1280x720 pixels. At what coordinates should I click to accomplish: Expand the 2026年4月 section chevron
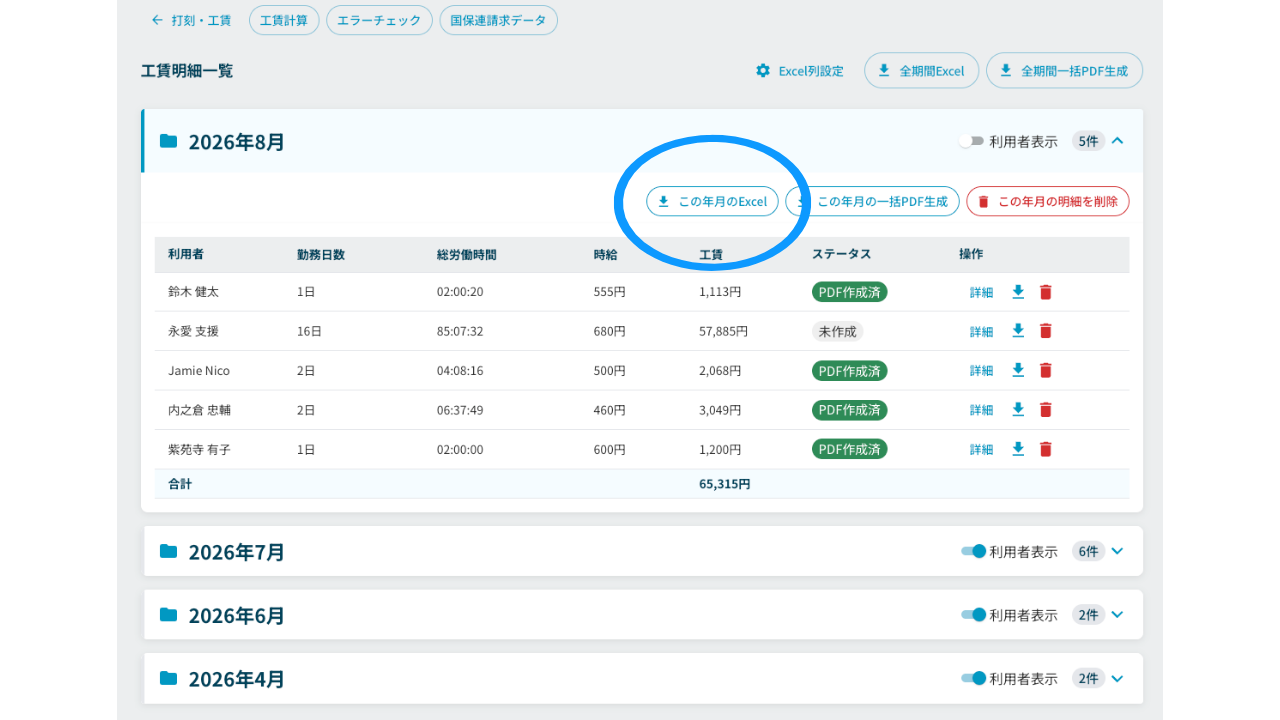(1118, 679)
